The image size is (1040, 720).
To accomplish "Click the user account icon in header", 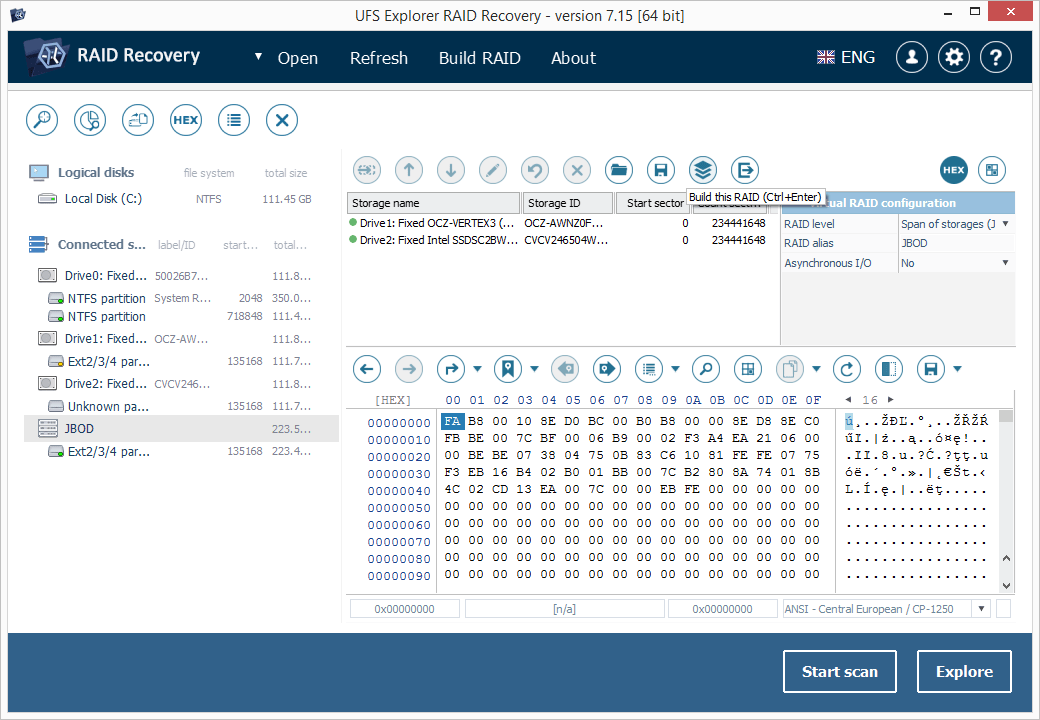I will [x=912, y=58].
